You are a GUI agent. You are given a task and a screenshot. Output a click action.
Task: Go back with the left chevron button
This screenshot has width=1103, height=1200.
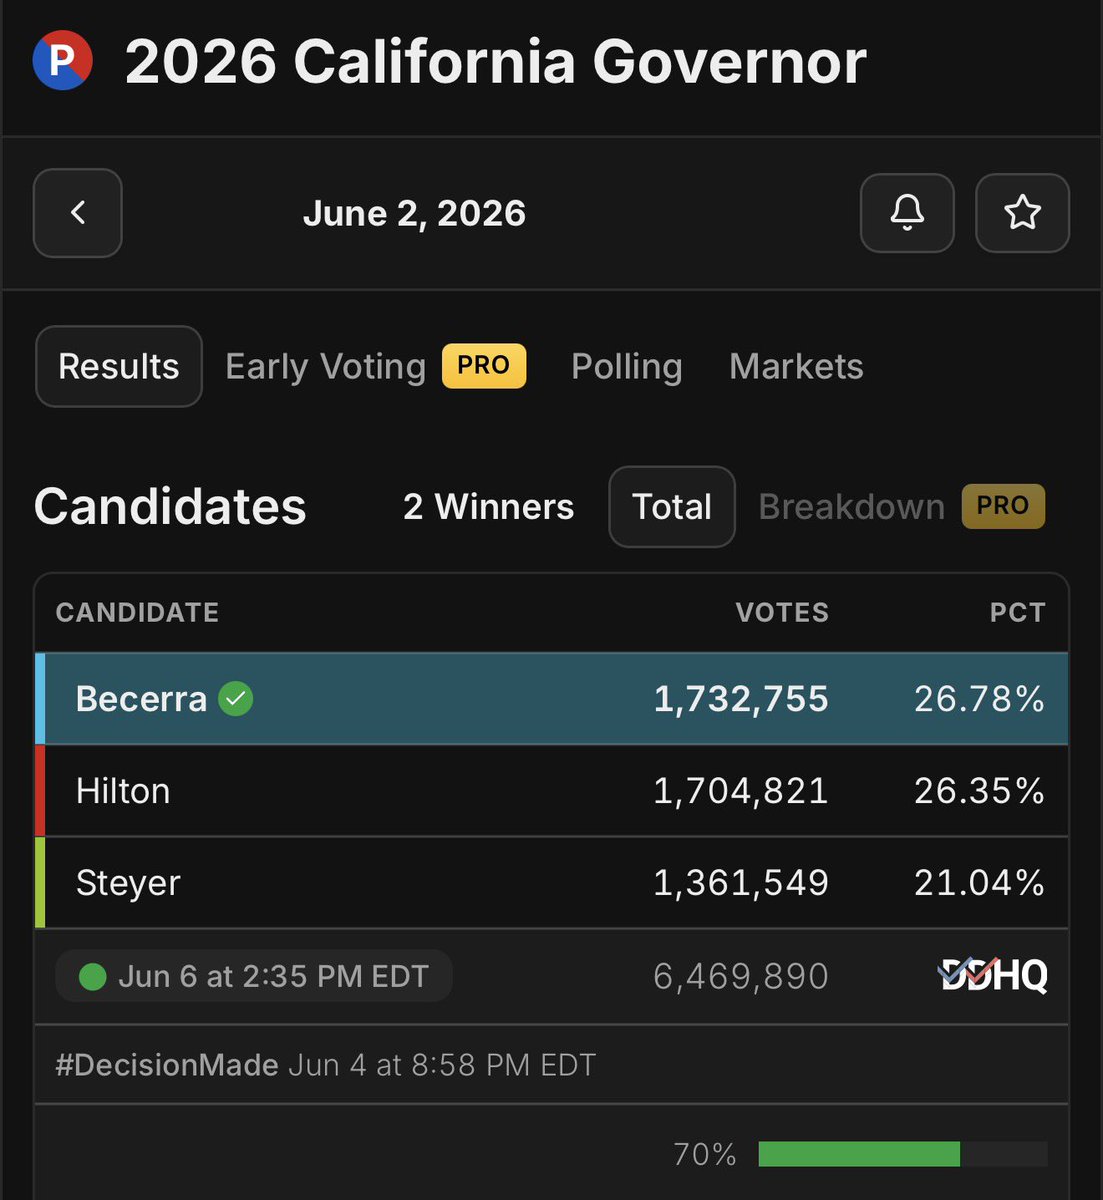click(78, 213)
